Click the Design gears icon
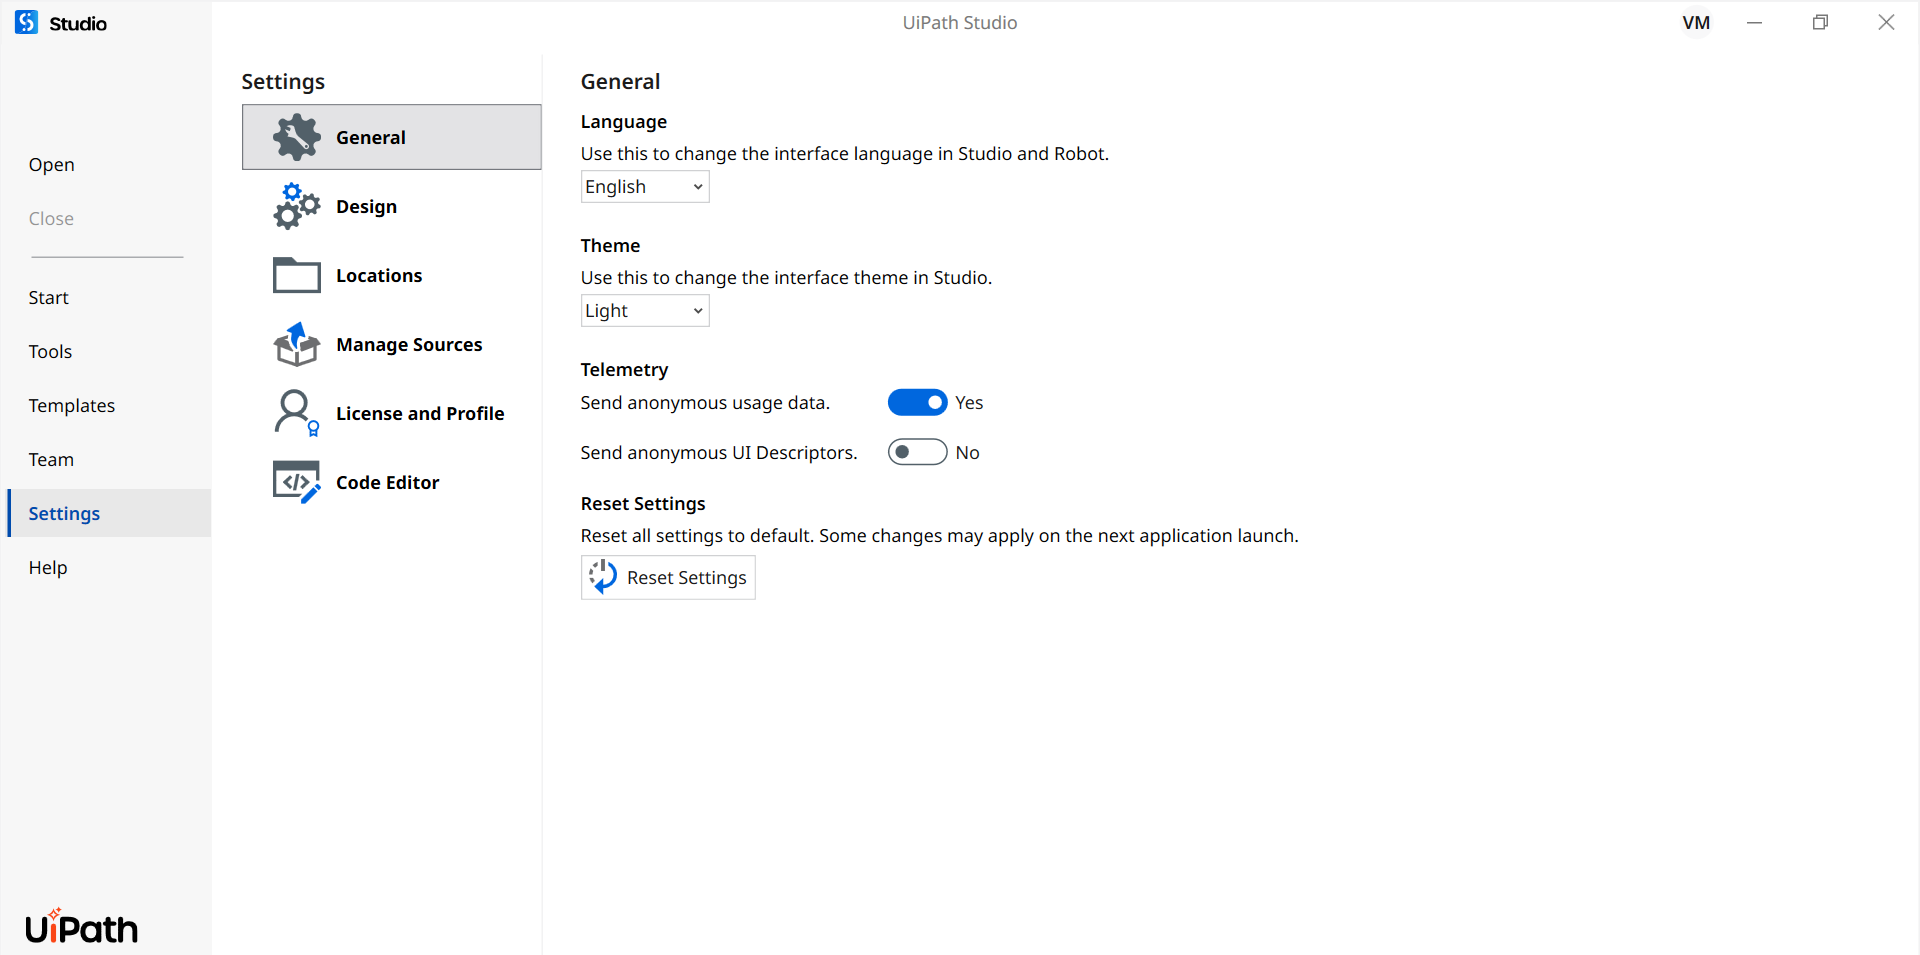 pos(297,206)
